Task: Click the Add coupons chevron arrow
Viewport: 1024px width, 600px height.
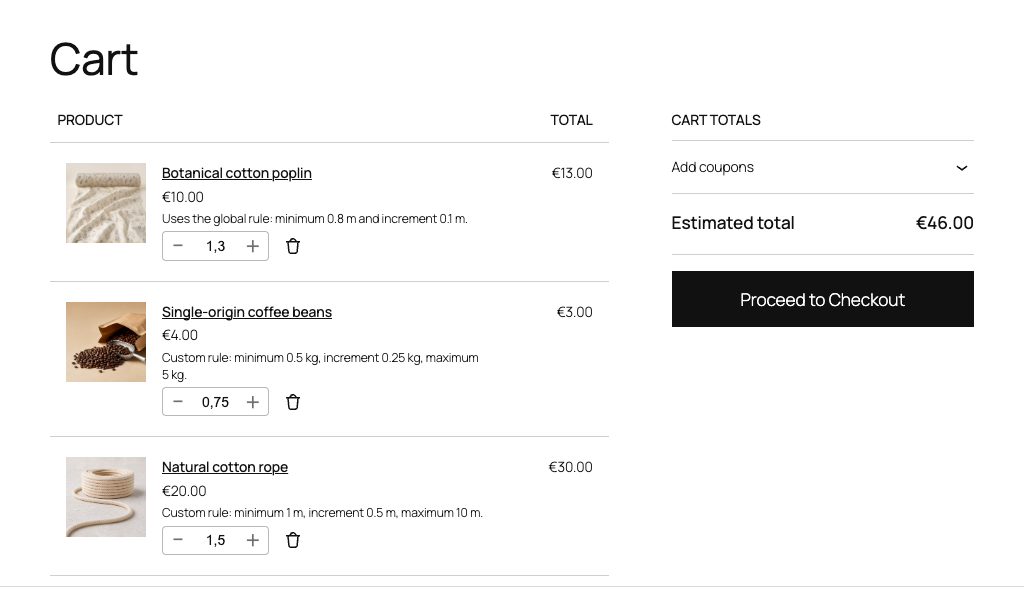Action: 961,168
